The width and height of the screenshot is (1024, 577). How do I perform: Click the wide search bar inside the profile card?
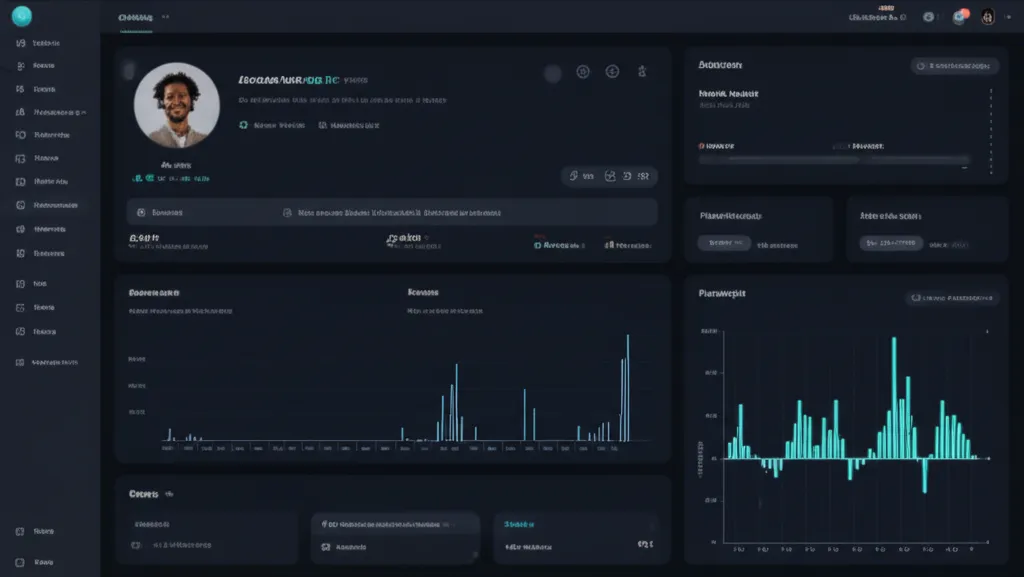pyautogui.click(x=392, y=212)
